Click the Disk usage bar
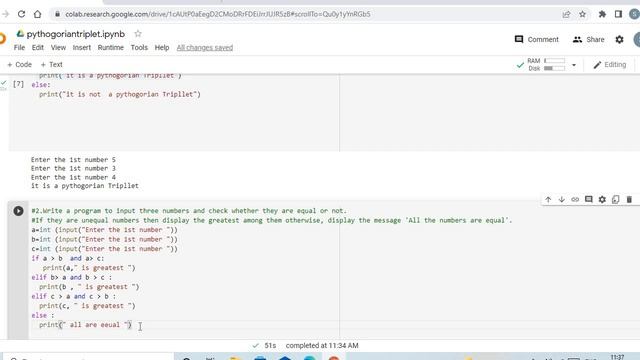 (555, 68)
